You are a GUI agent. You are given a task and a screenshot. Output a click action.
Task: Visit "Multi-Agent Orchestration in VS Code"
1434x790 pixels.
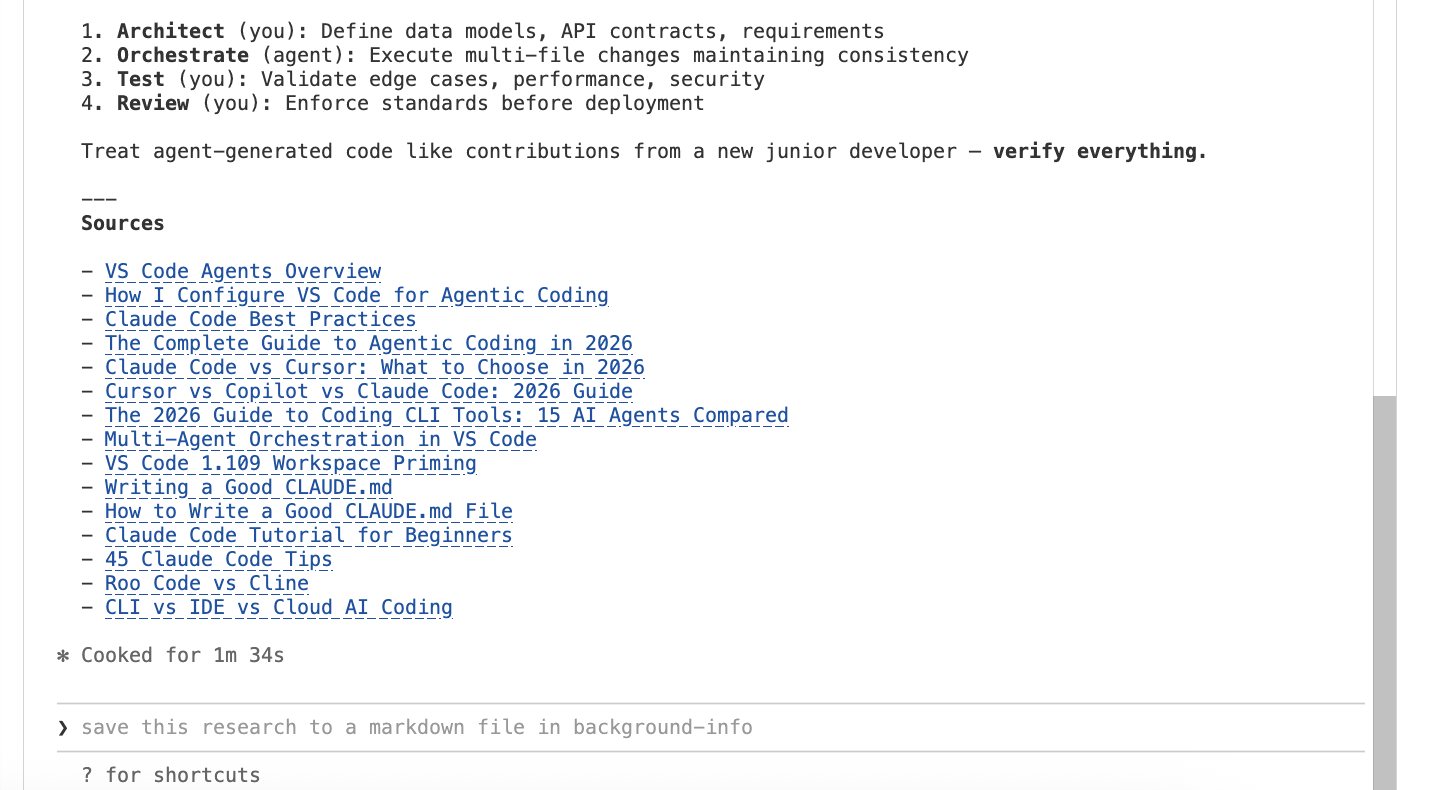click(x=320, y=439)
